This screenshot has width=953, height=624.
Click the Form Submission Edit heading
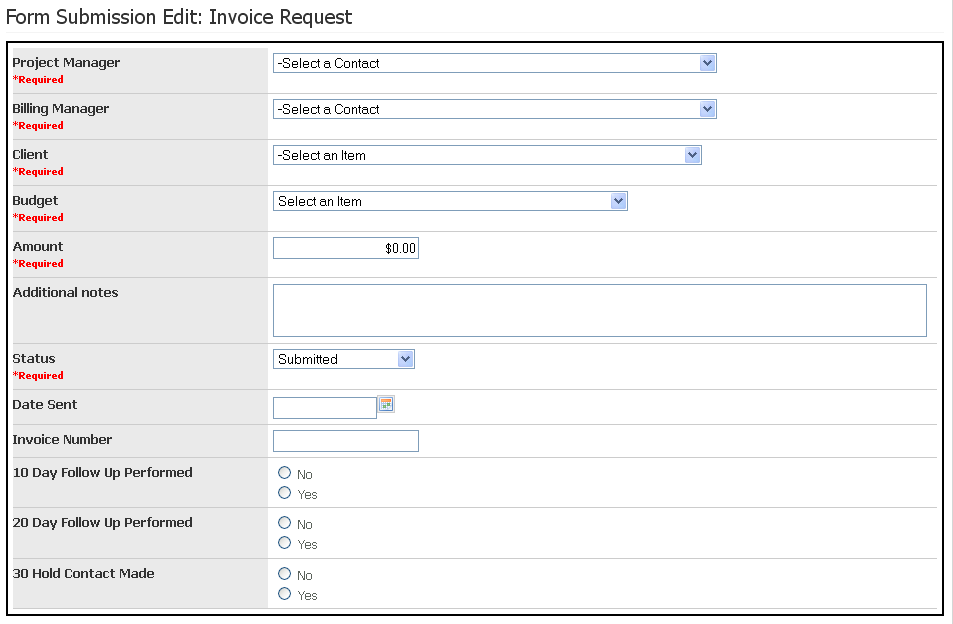pyautogui.click(x=179, y=17)
